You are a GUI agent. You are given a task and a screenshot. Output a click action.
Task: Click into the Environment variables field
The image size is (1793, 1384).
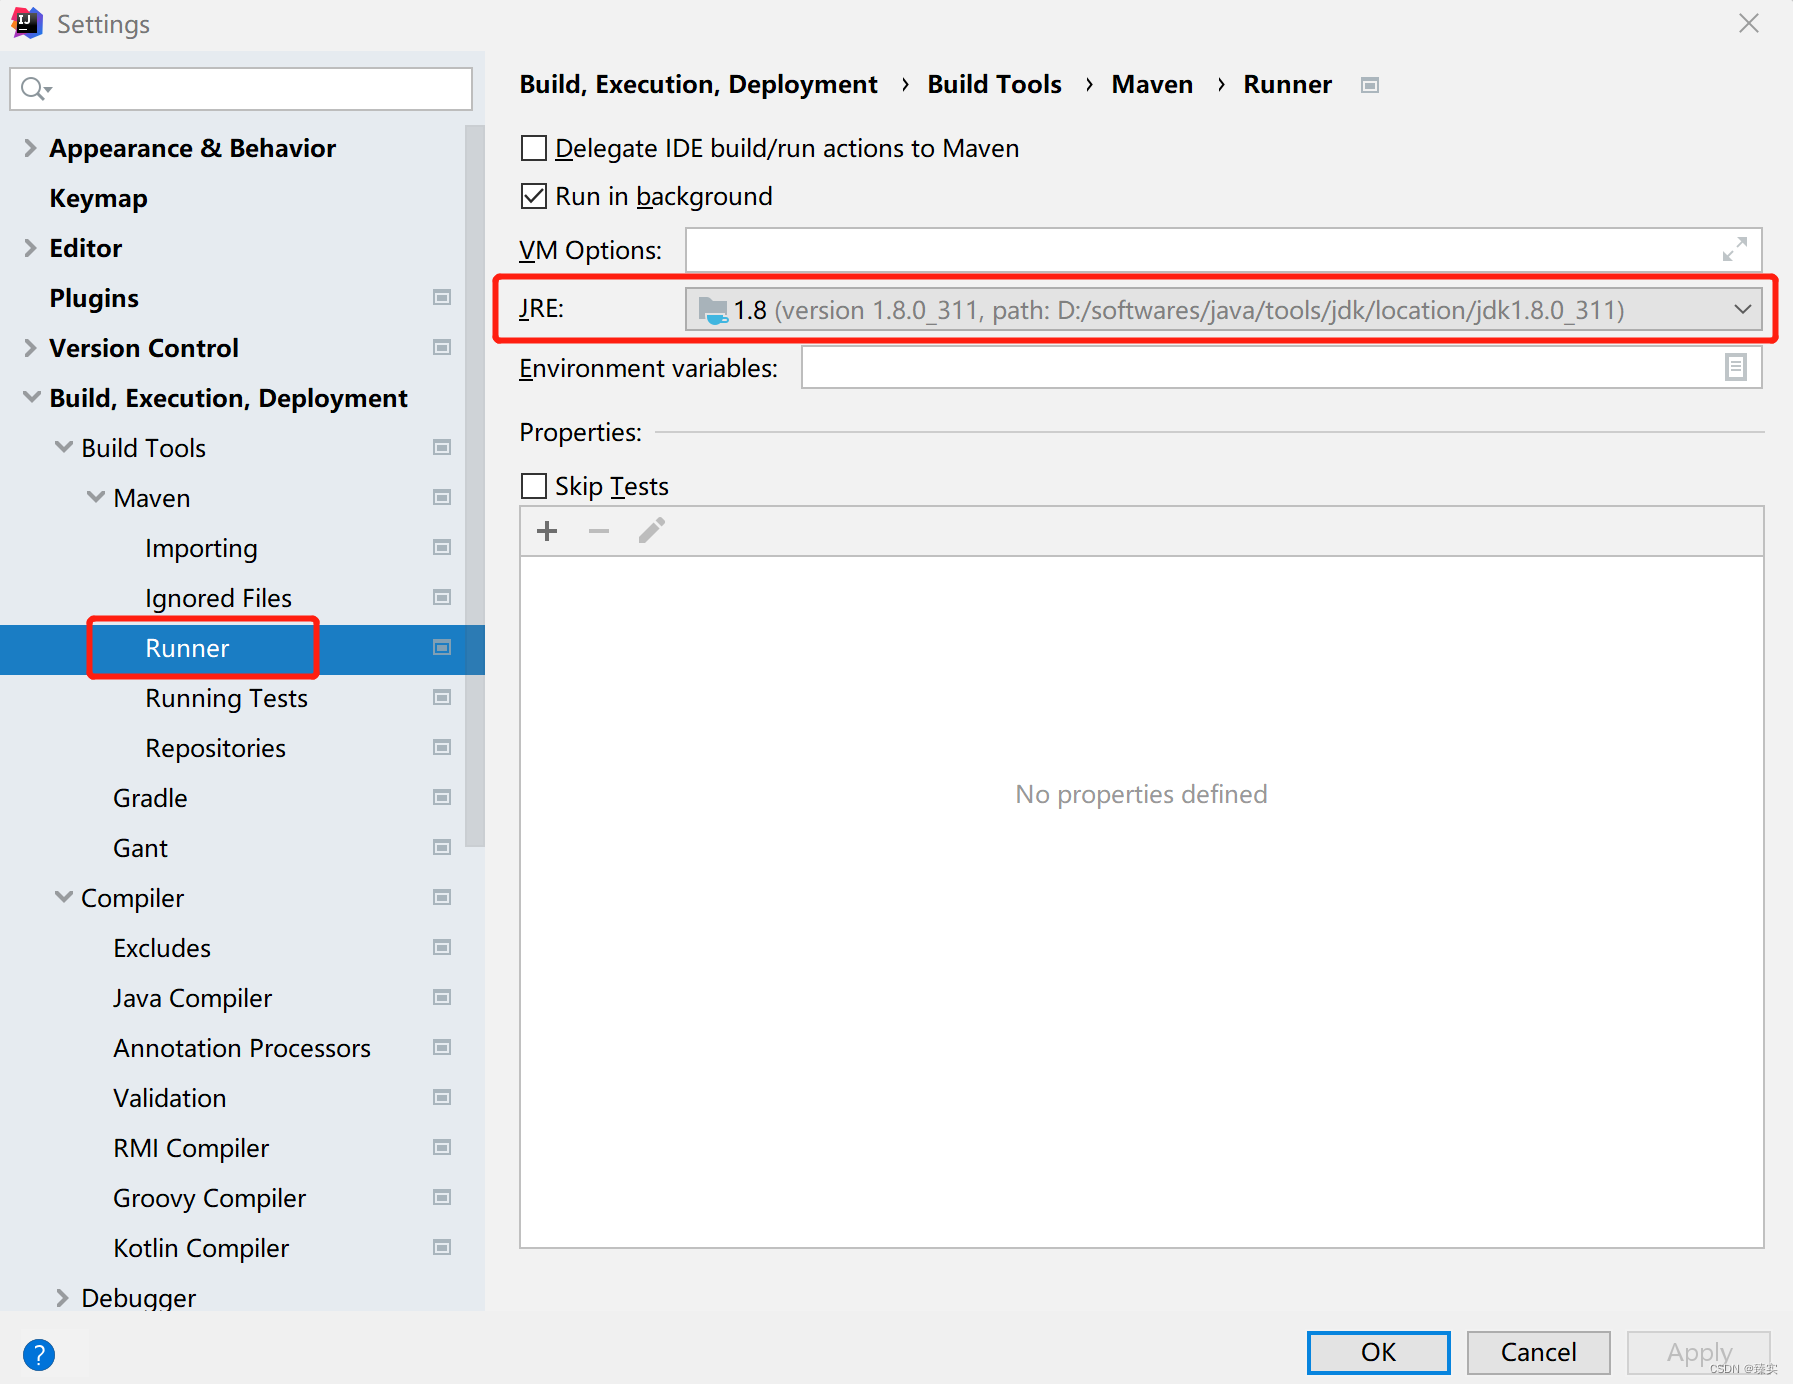point(1281,367)
